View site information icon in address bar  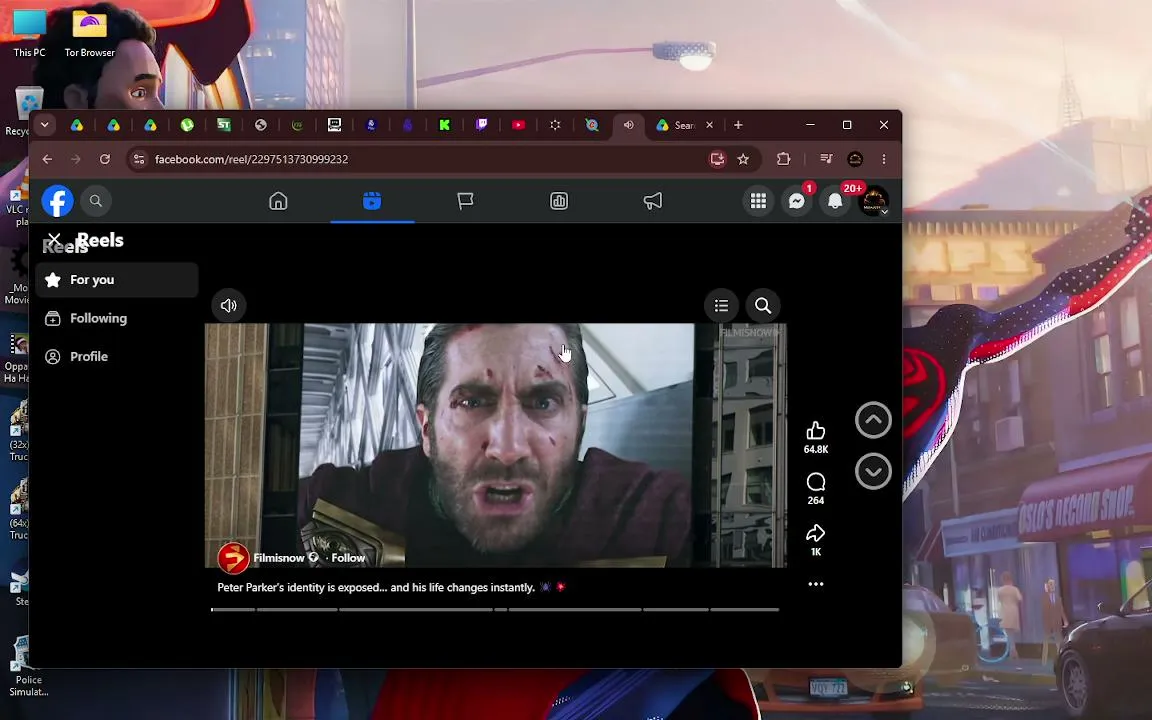(139, 159)
